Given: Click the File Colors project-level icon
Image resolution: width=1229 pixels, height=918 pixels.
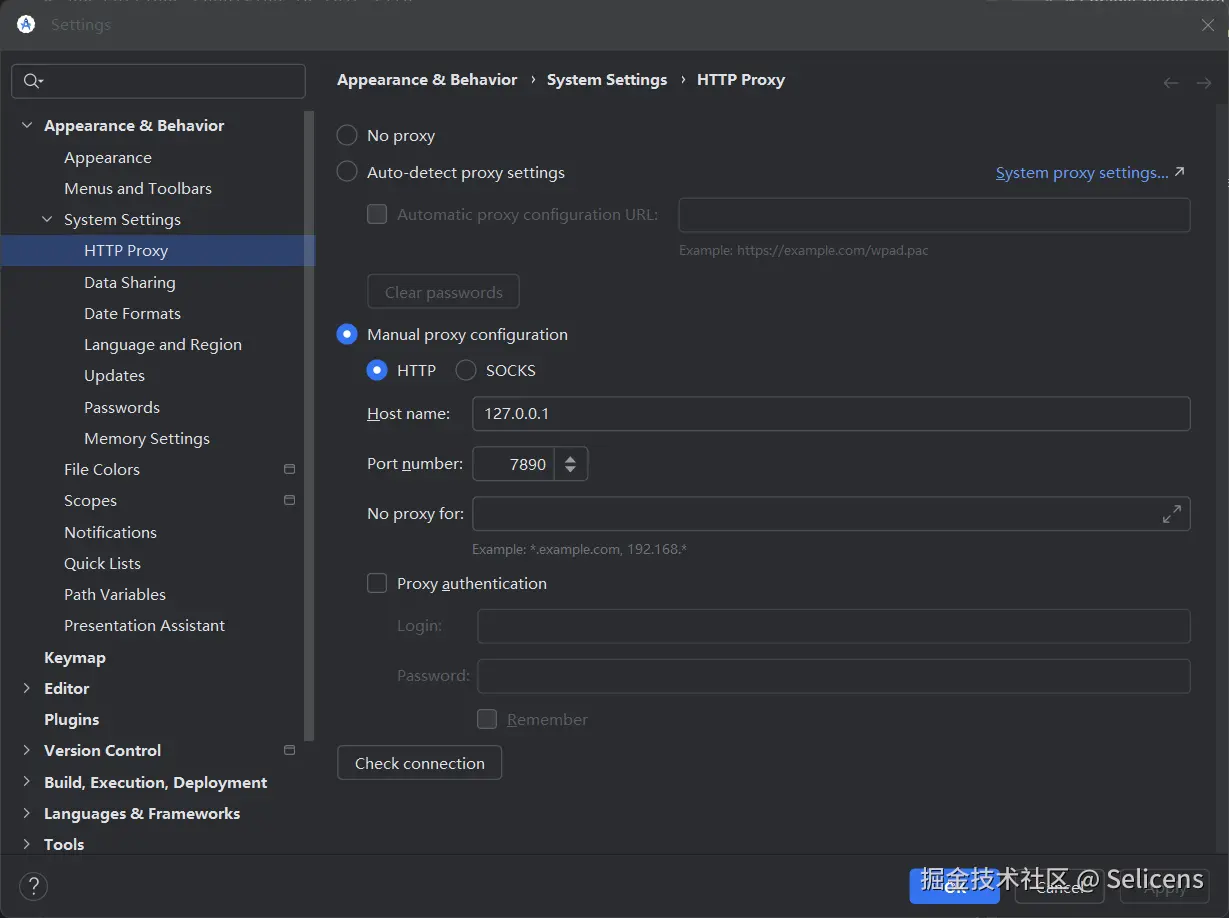Looking at the screenshot, I should 289,469.
